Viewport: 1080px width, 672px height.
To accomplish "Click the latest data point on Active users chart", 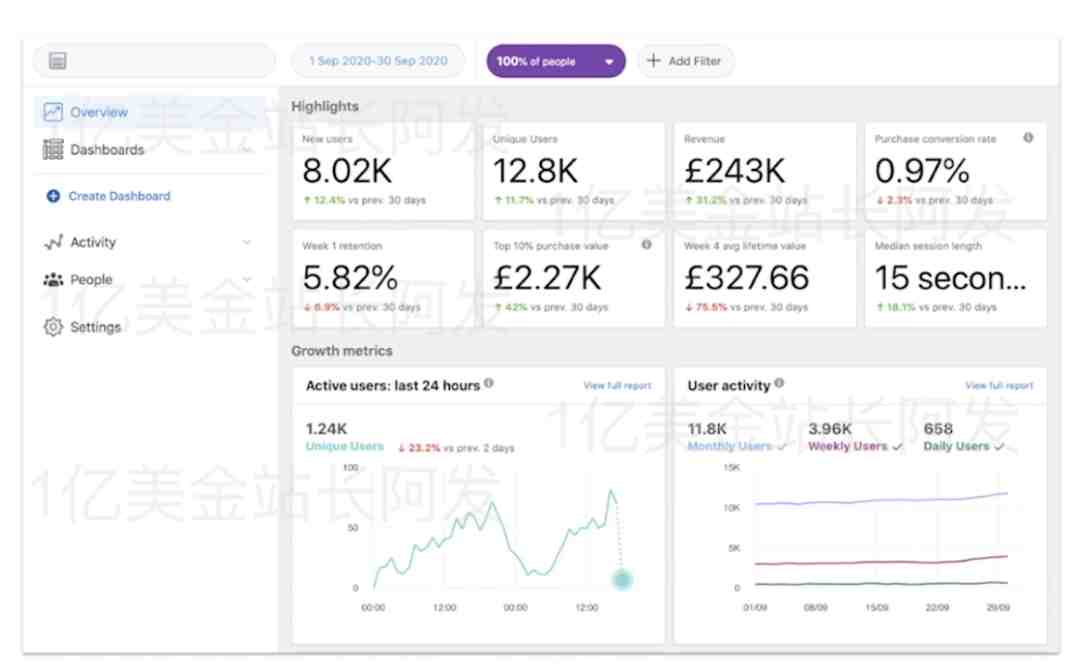I will 622,580.
